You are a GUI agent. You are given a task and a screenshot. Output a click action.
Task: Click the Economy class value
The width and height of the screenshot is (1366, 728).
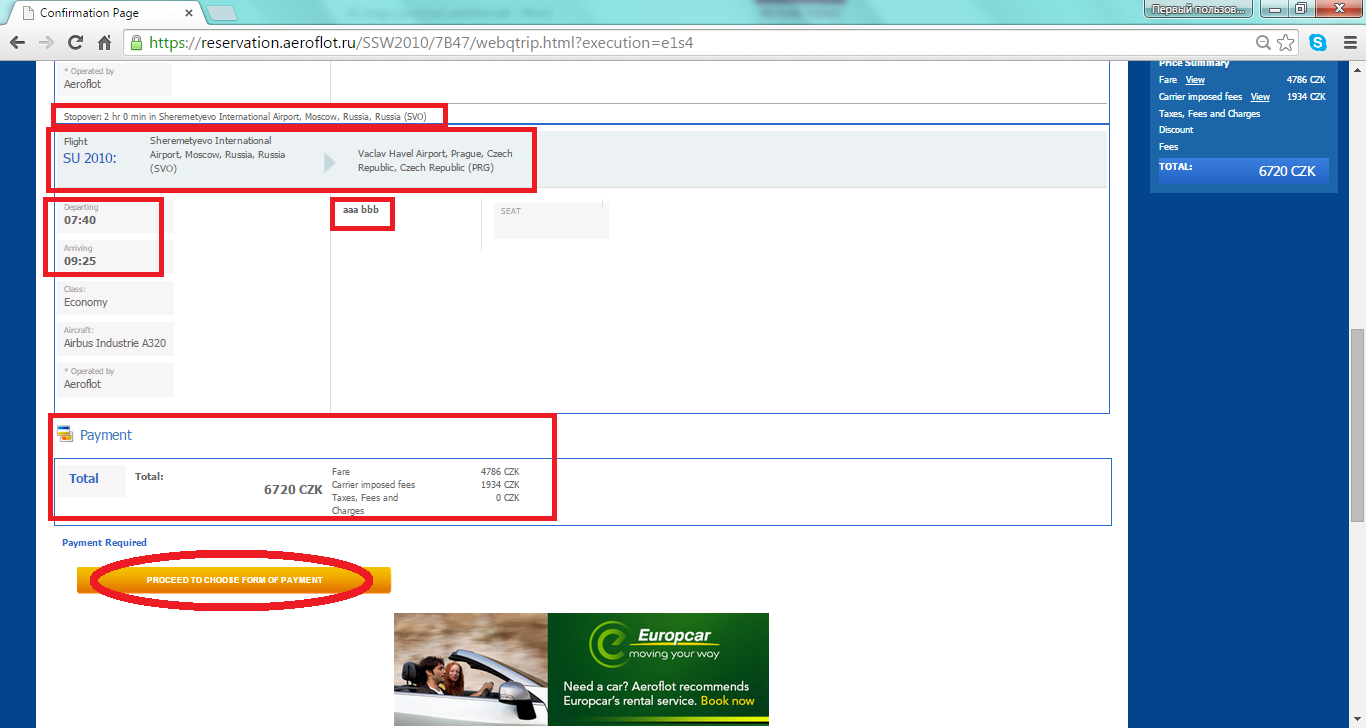pos(86,302)
